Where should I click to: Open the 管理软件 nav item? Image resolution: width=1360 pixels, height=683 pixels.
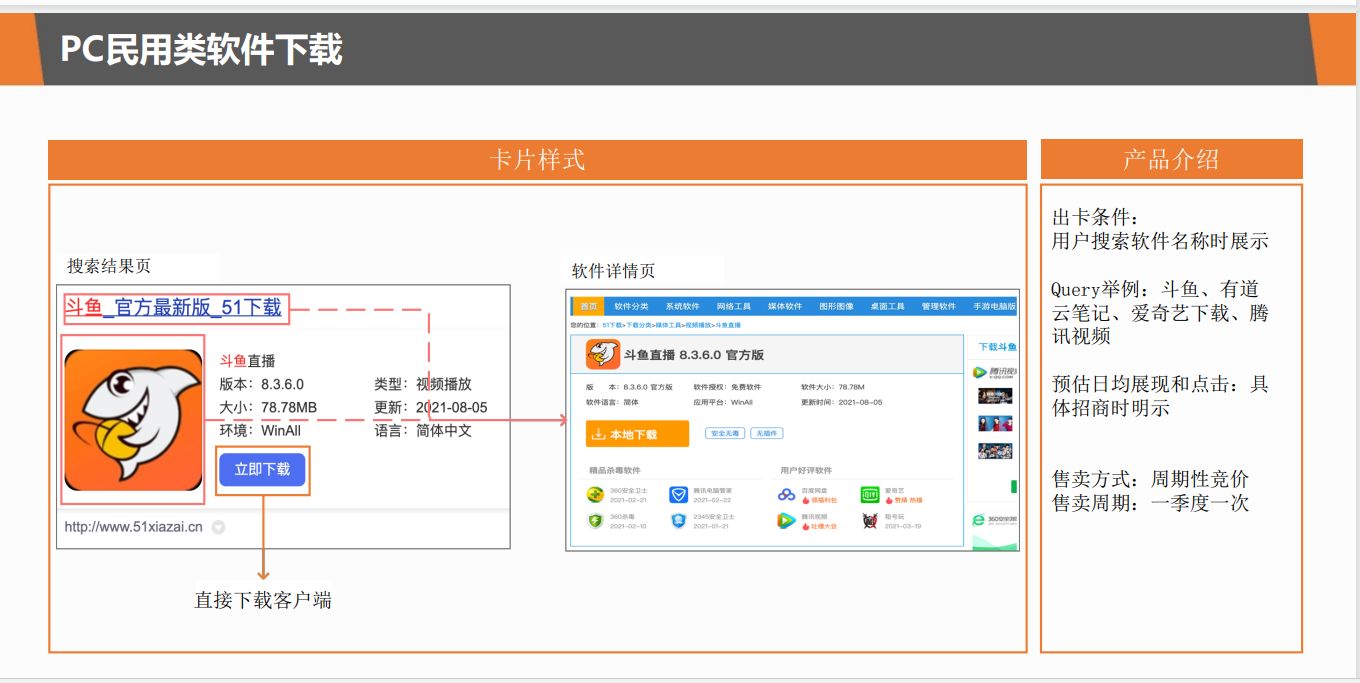[x=938, y=306]
